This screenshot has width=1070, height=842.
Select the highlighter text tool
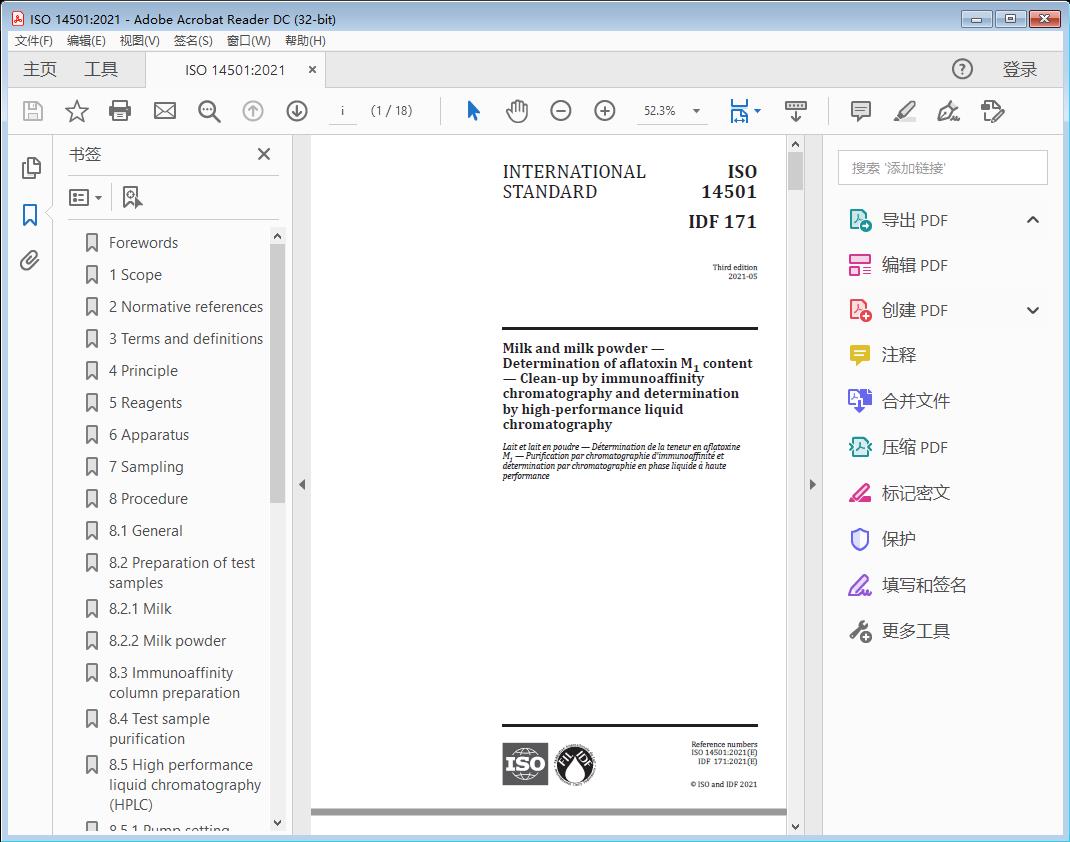(x=904, y=111)
